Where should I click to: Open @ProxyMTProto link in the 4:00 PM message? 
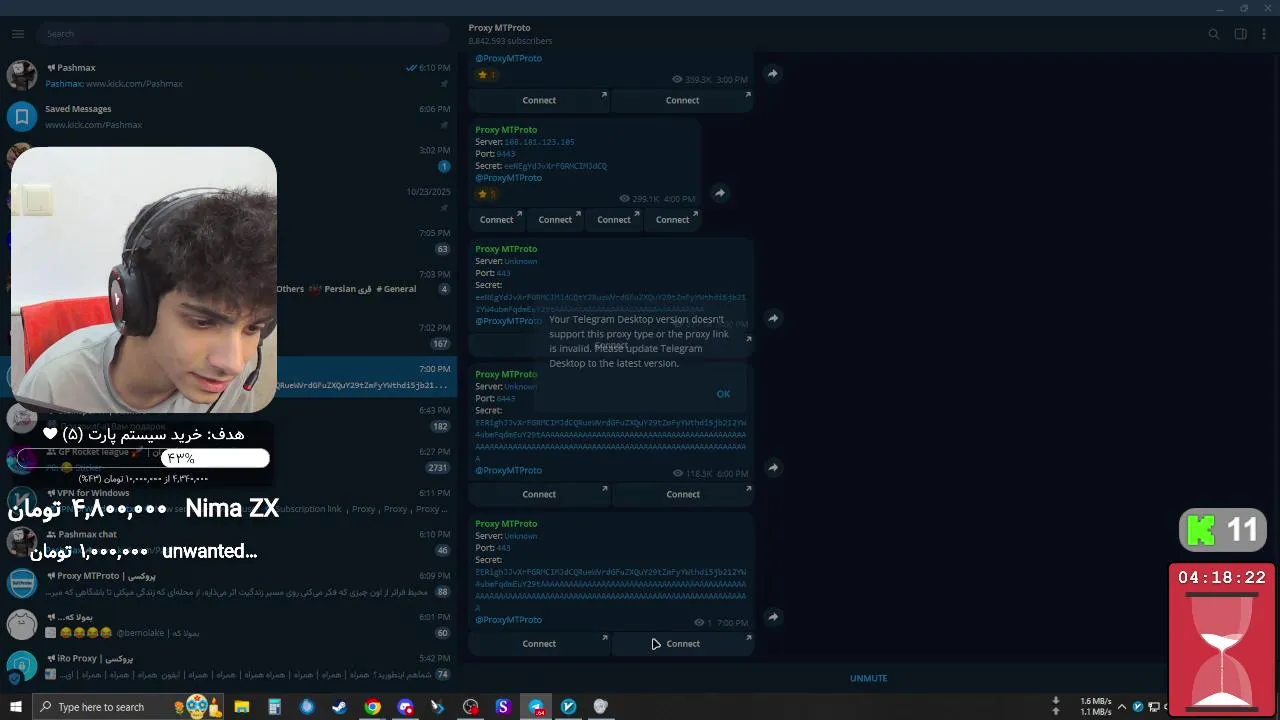click(508, 178)
